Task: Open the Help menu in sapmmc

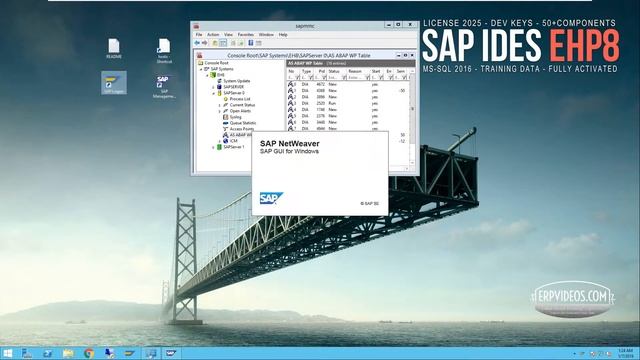Action: tap(283, 35)
